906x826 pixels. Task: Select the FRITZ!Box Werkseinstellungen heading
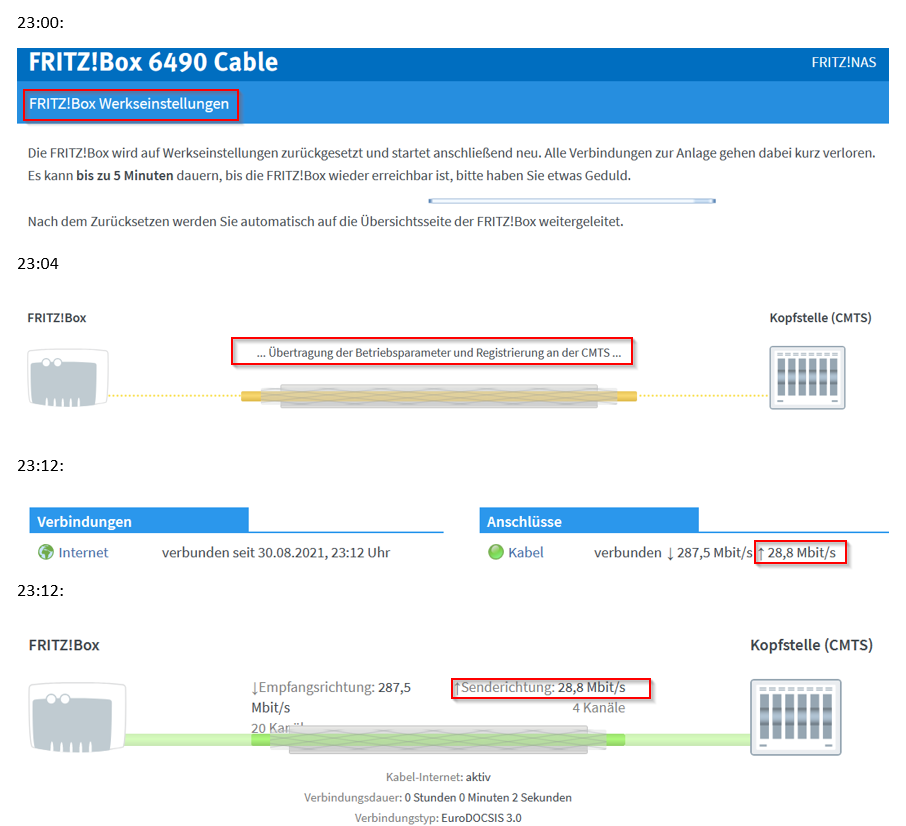click(x=129, y=104)
